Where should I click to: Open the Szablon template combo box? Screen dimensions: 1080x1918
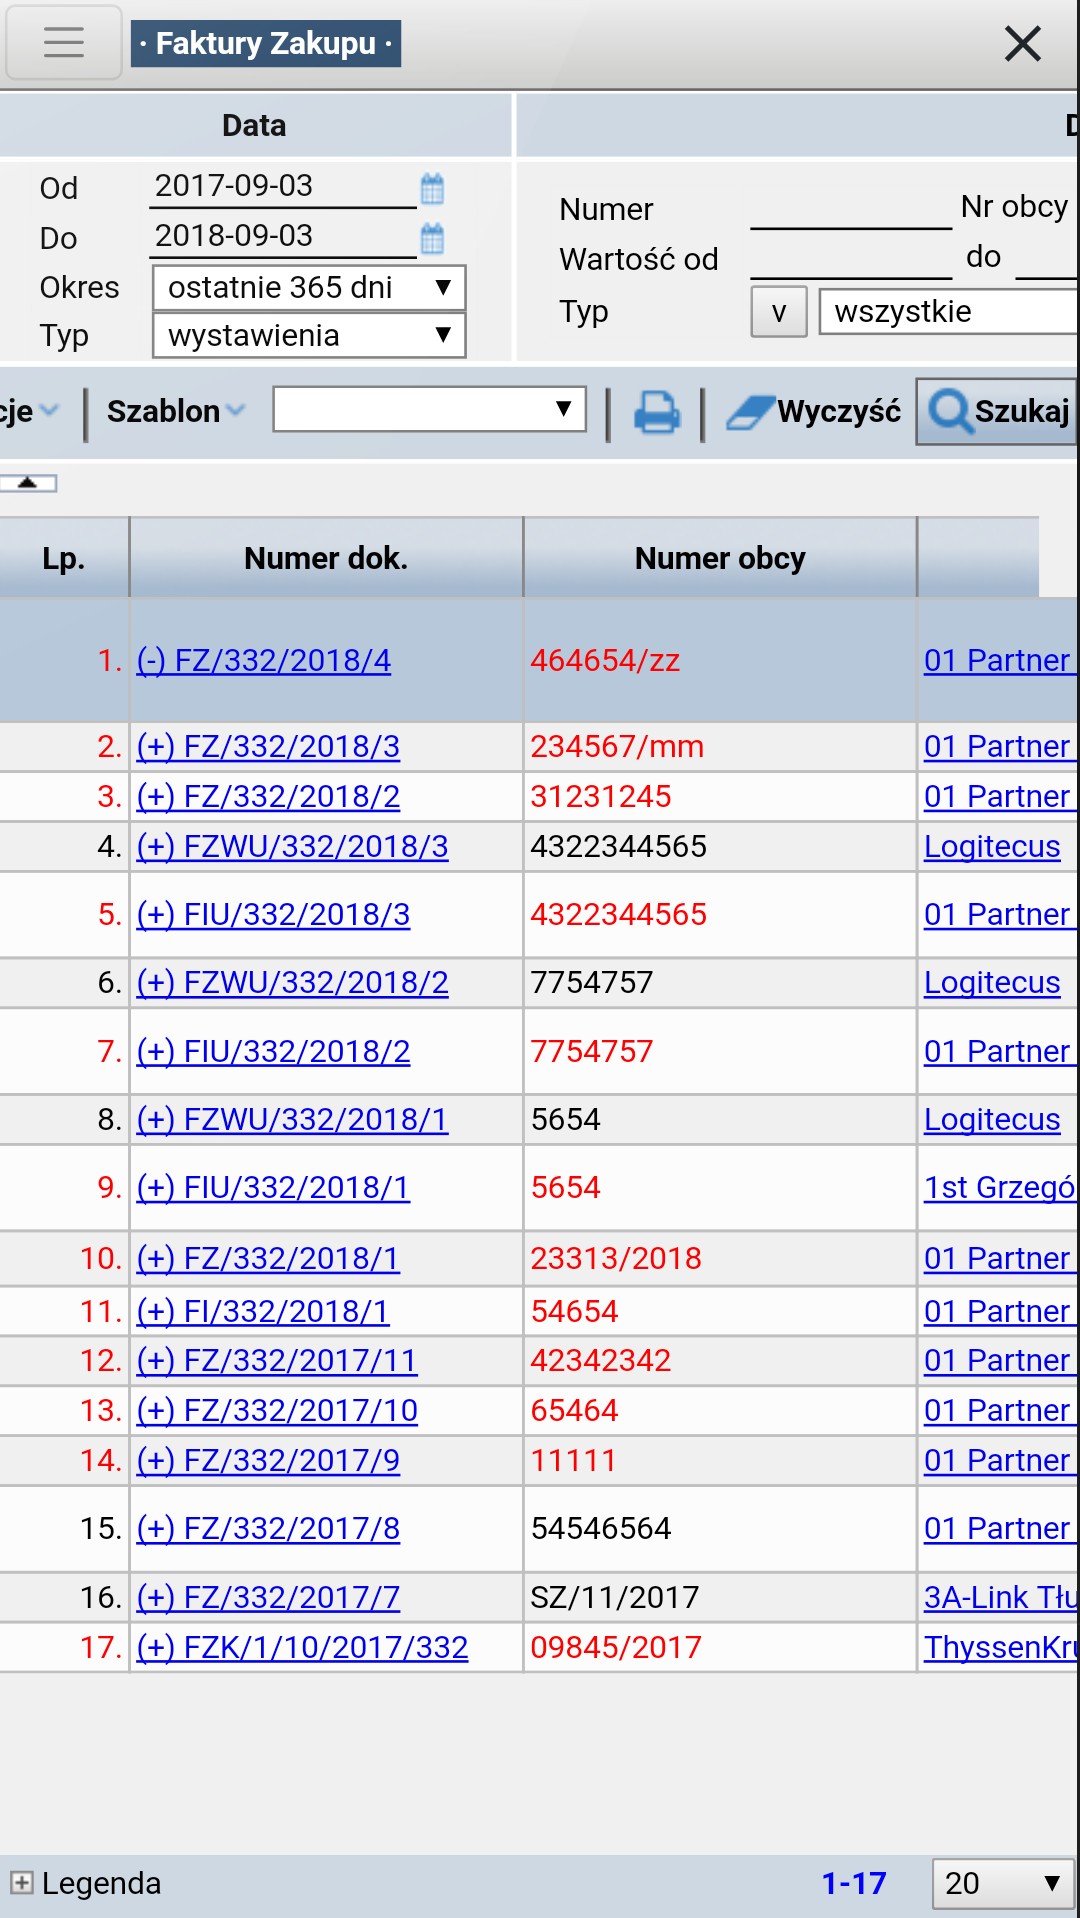pyautogui.click(x=429, y=410)
